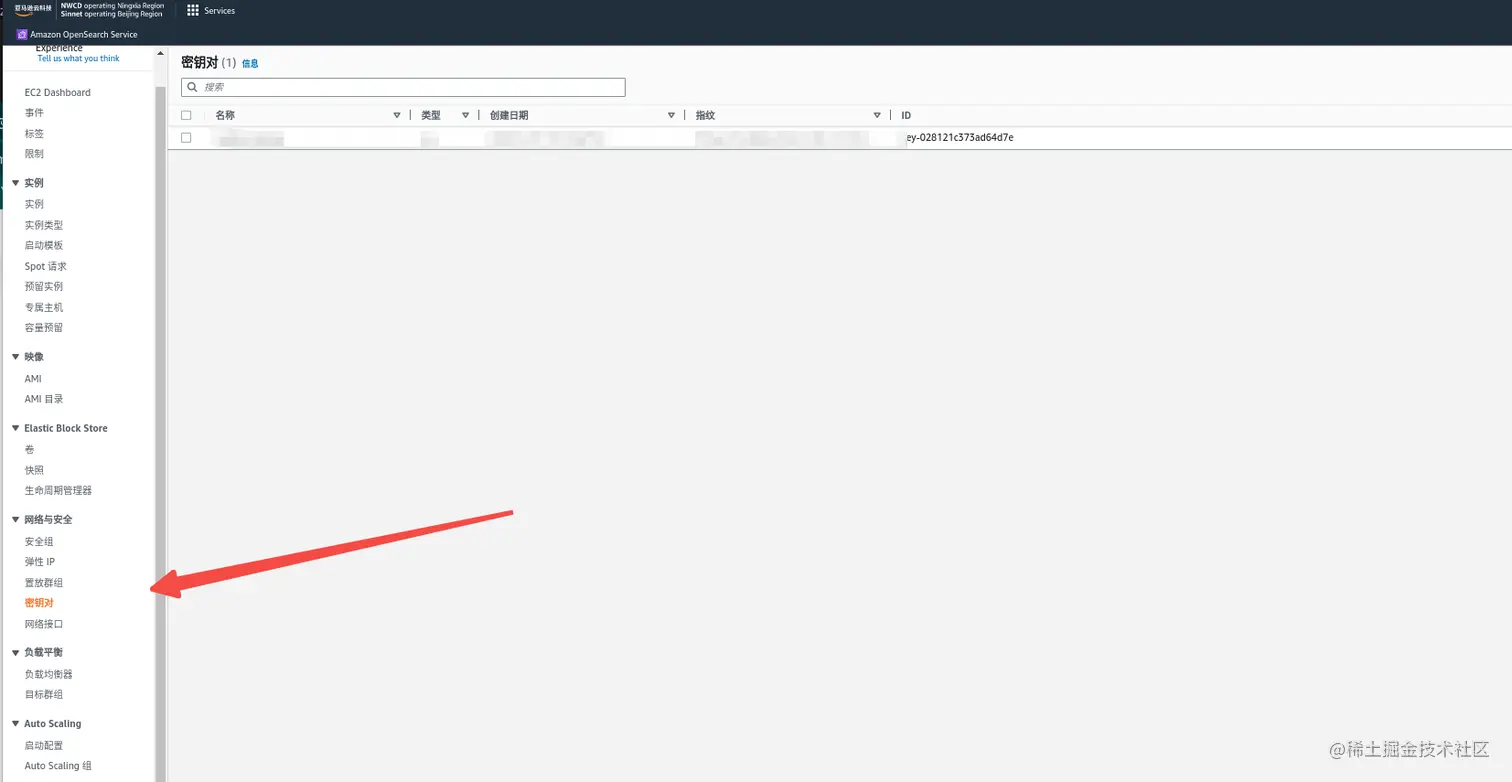Sort by the 创建日期 column arrow
1512x782 pixels.
[x=671, y=116]
